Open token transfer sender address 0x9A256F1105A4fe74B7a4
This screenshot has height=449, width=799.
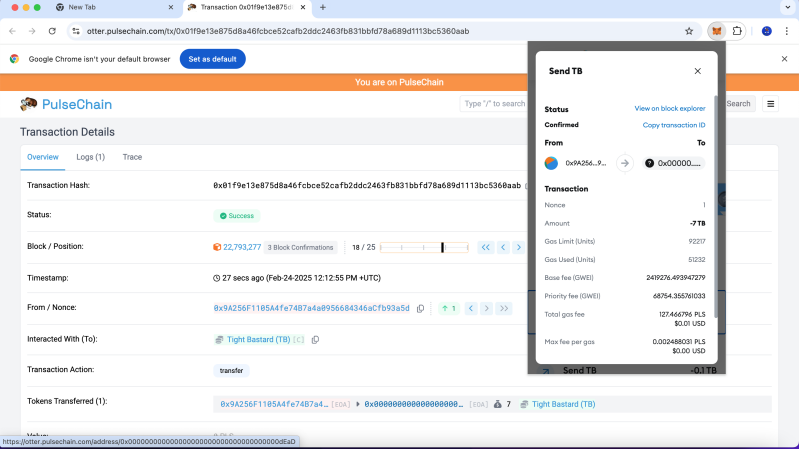(274, 404)
